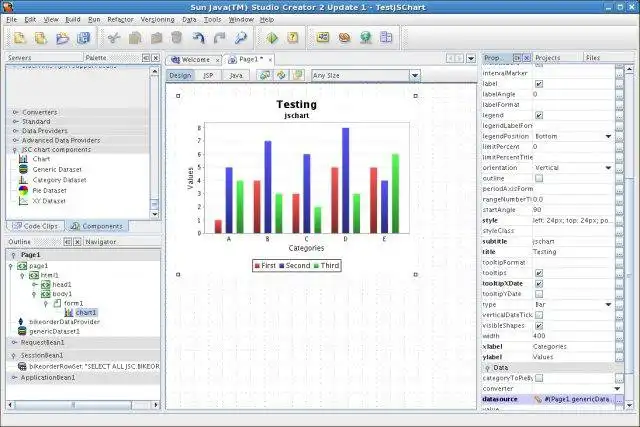Select chart1 node in the Outline tree
This screenshot has height=427, width=640.
click(x=86, y=313)
